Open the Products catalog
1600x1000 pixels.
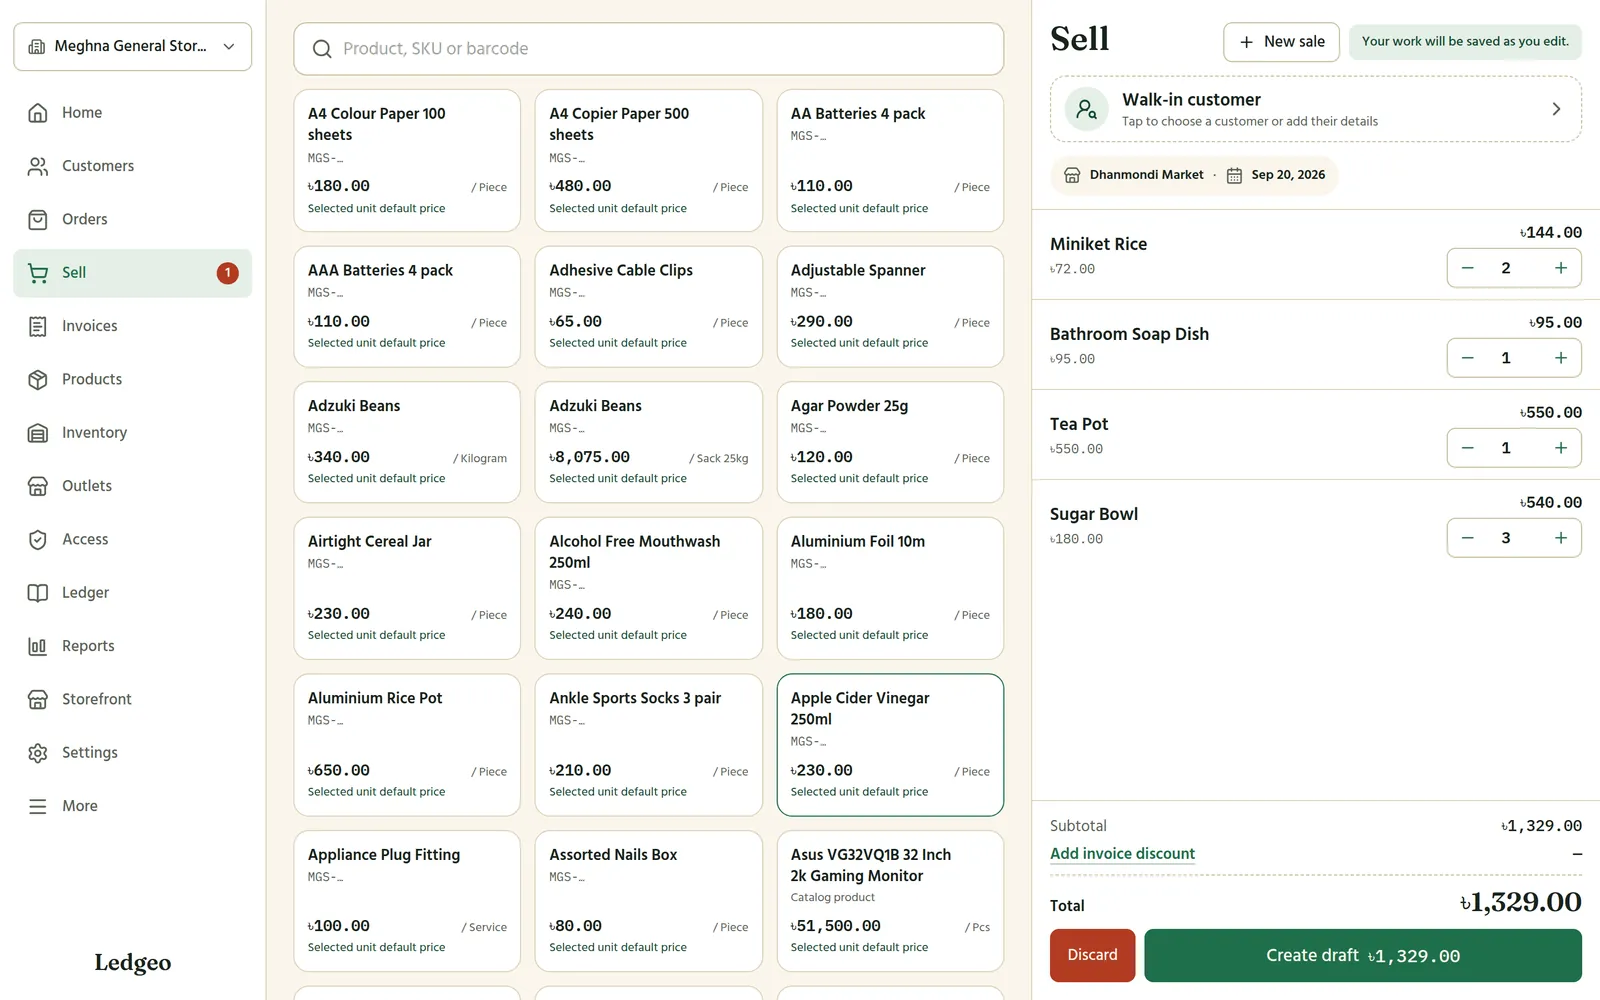(x=132, y=379)
